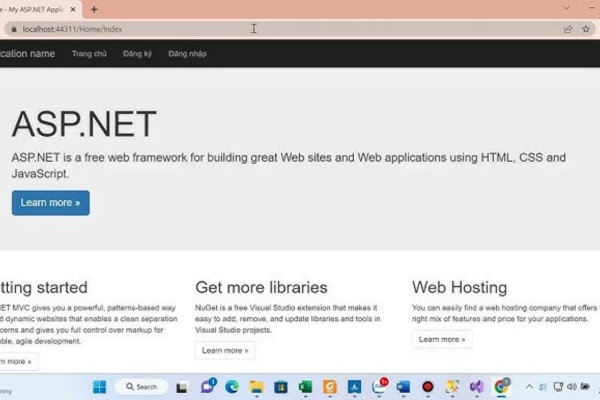This screenshot has height=400, width=600.
Task: Click the blue Learn more button
Action: click(x=51, y=203)
